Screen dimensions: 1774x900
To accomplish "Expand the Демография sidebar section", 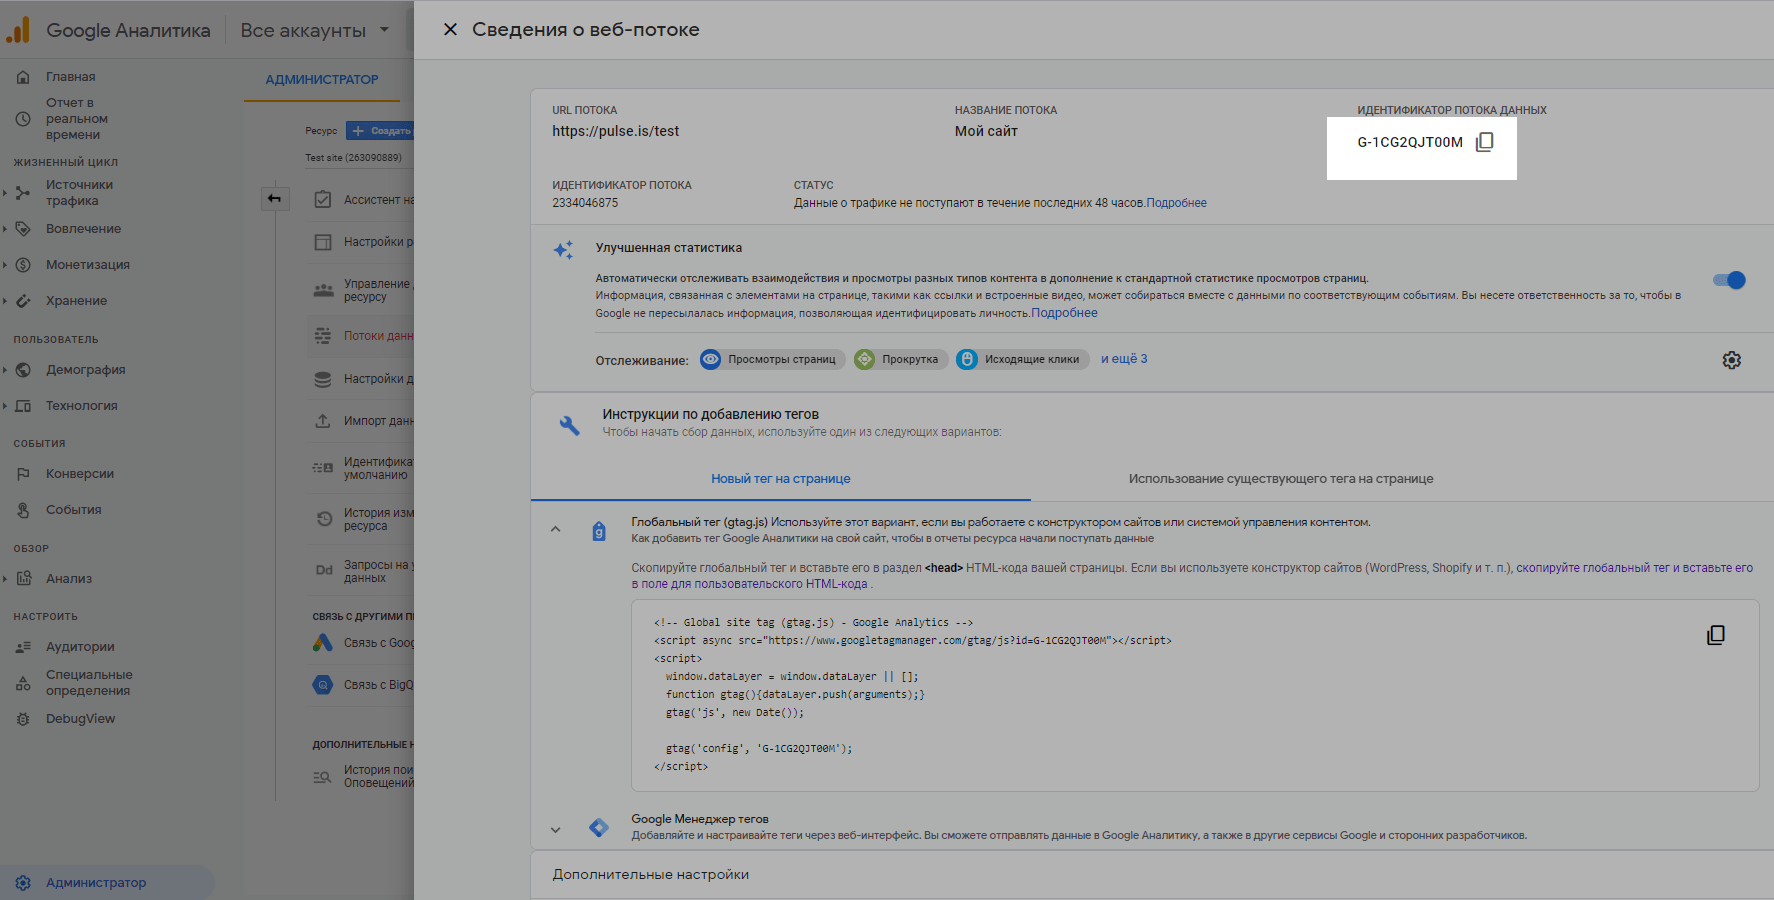I will pyautogui.click(x=5, y=370).
